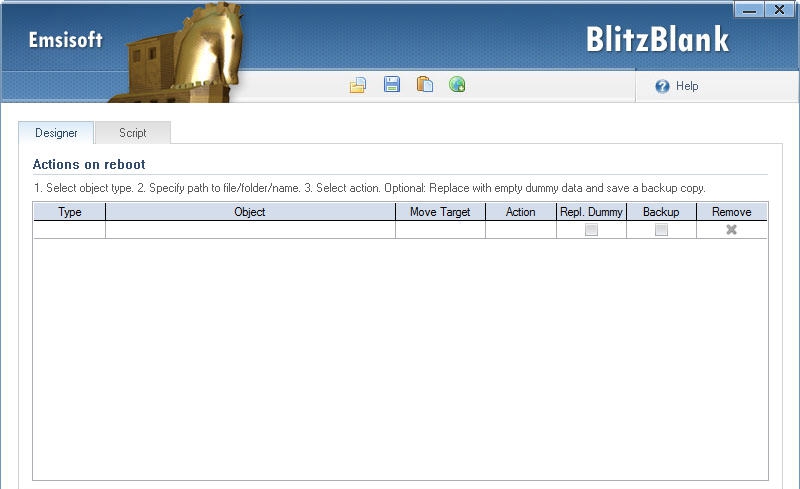Image resolution: width=800 pixels, height=489 pixels.
Task: Open a script file via folder icon
Action: [358, 85]
